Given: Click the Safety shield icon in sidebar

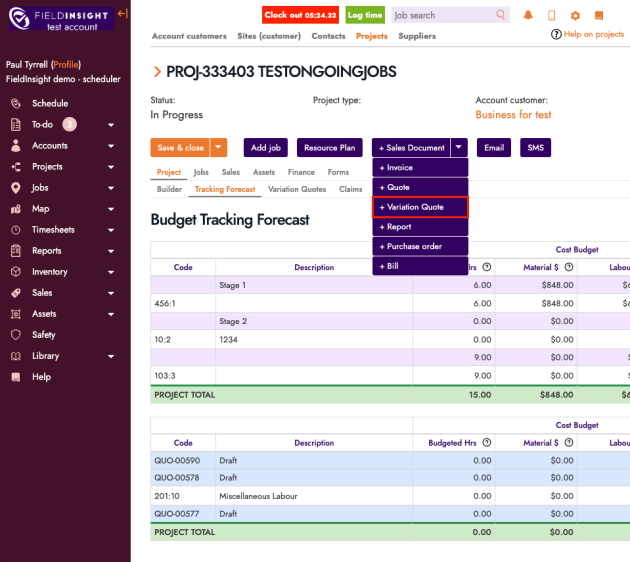Looking at the screenshot, I should 15,335.
